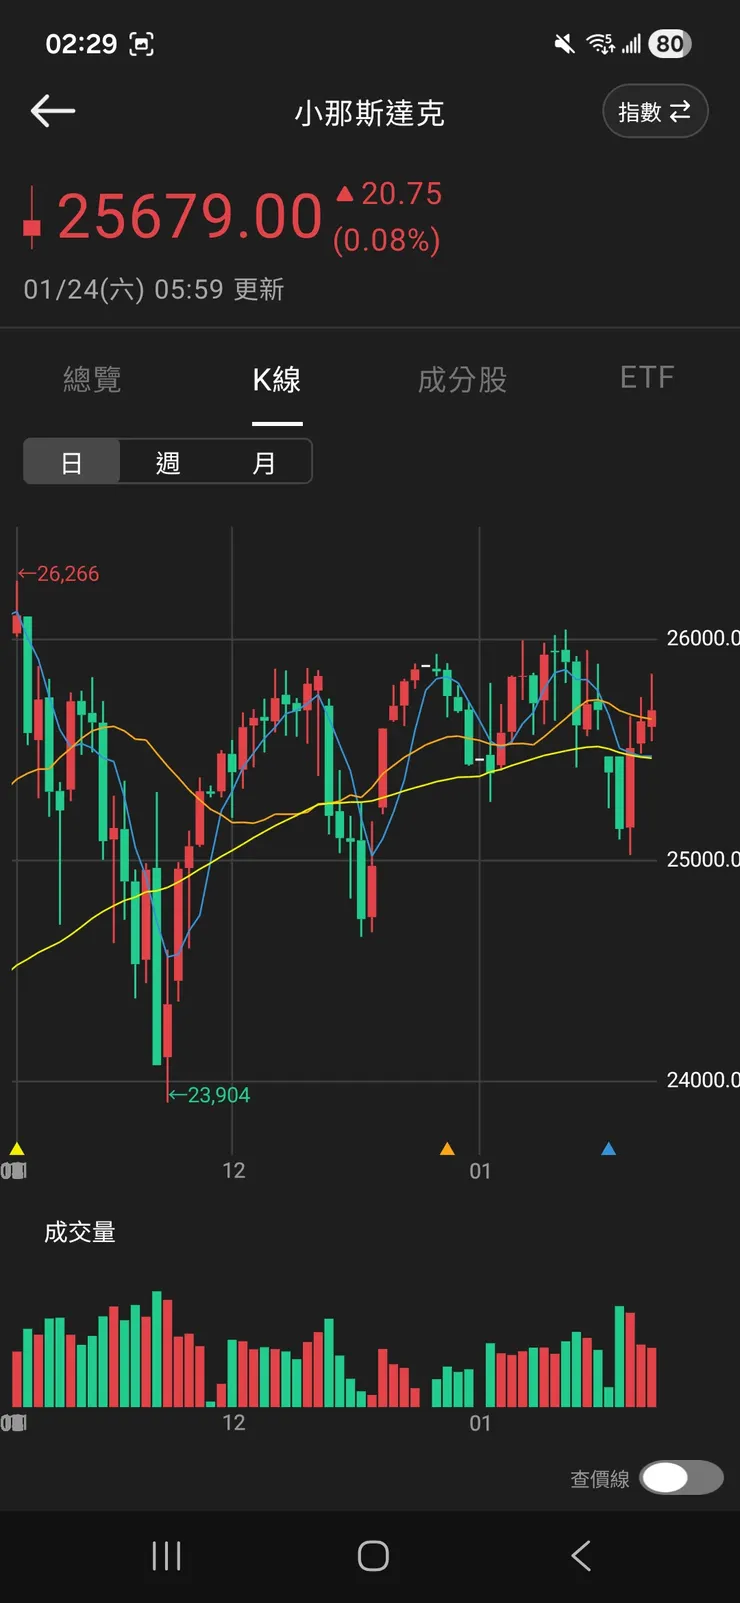Screen dimensions: 740x1603
Task: Tap the blue triangle chart marker
Action: (x=608, y=1149)
